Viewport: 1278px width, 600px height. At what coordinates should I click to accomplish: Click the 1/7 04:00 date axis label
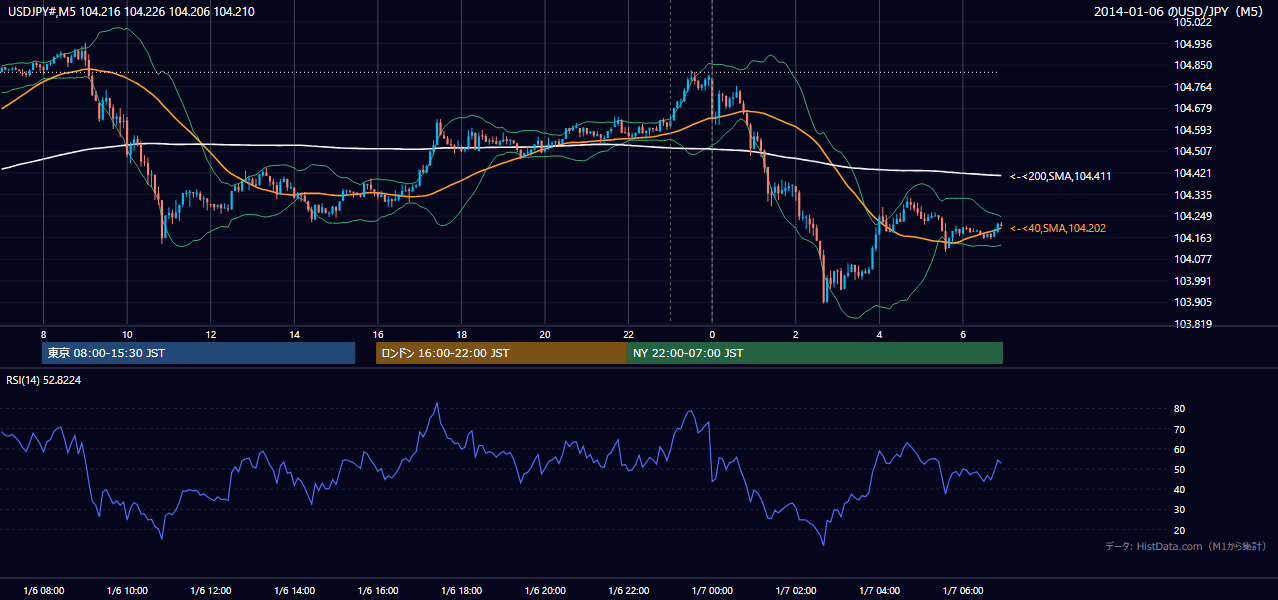(x=879, y=591)
